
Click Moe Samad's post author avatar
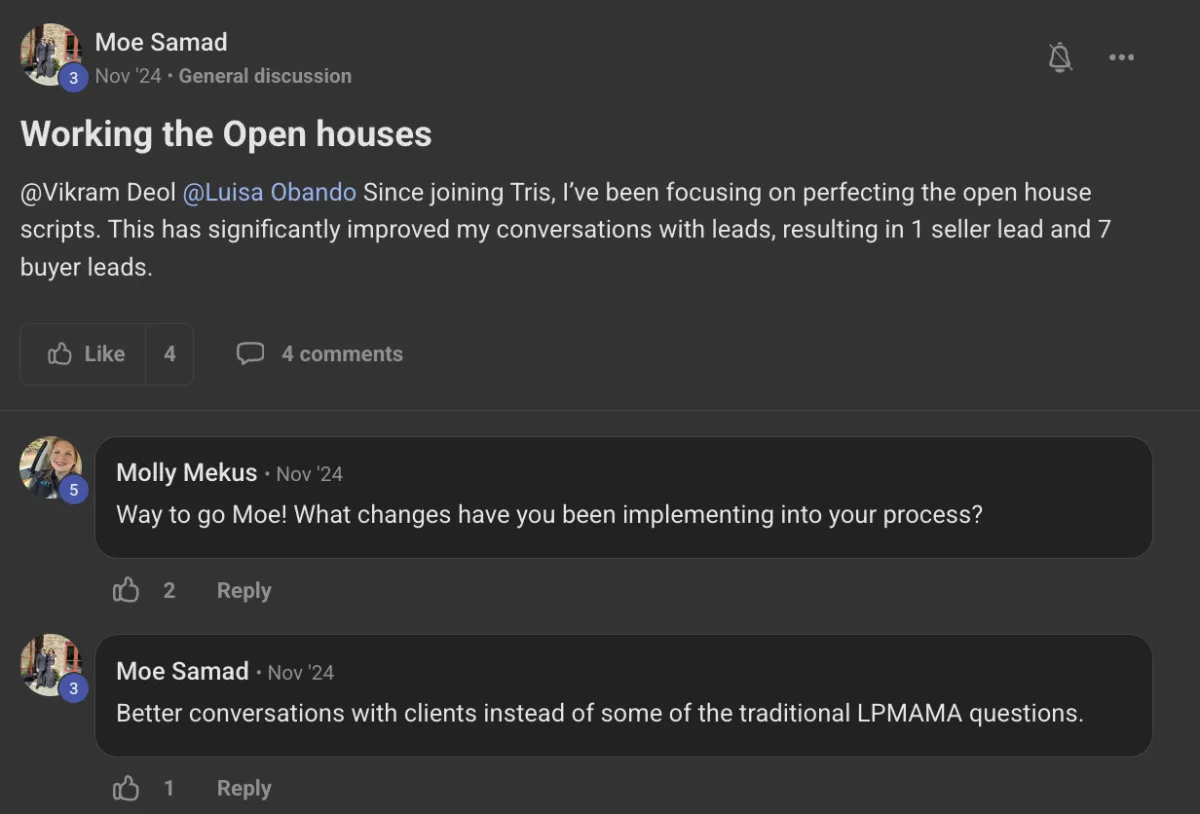point(50,54)
